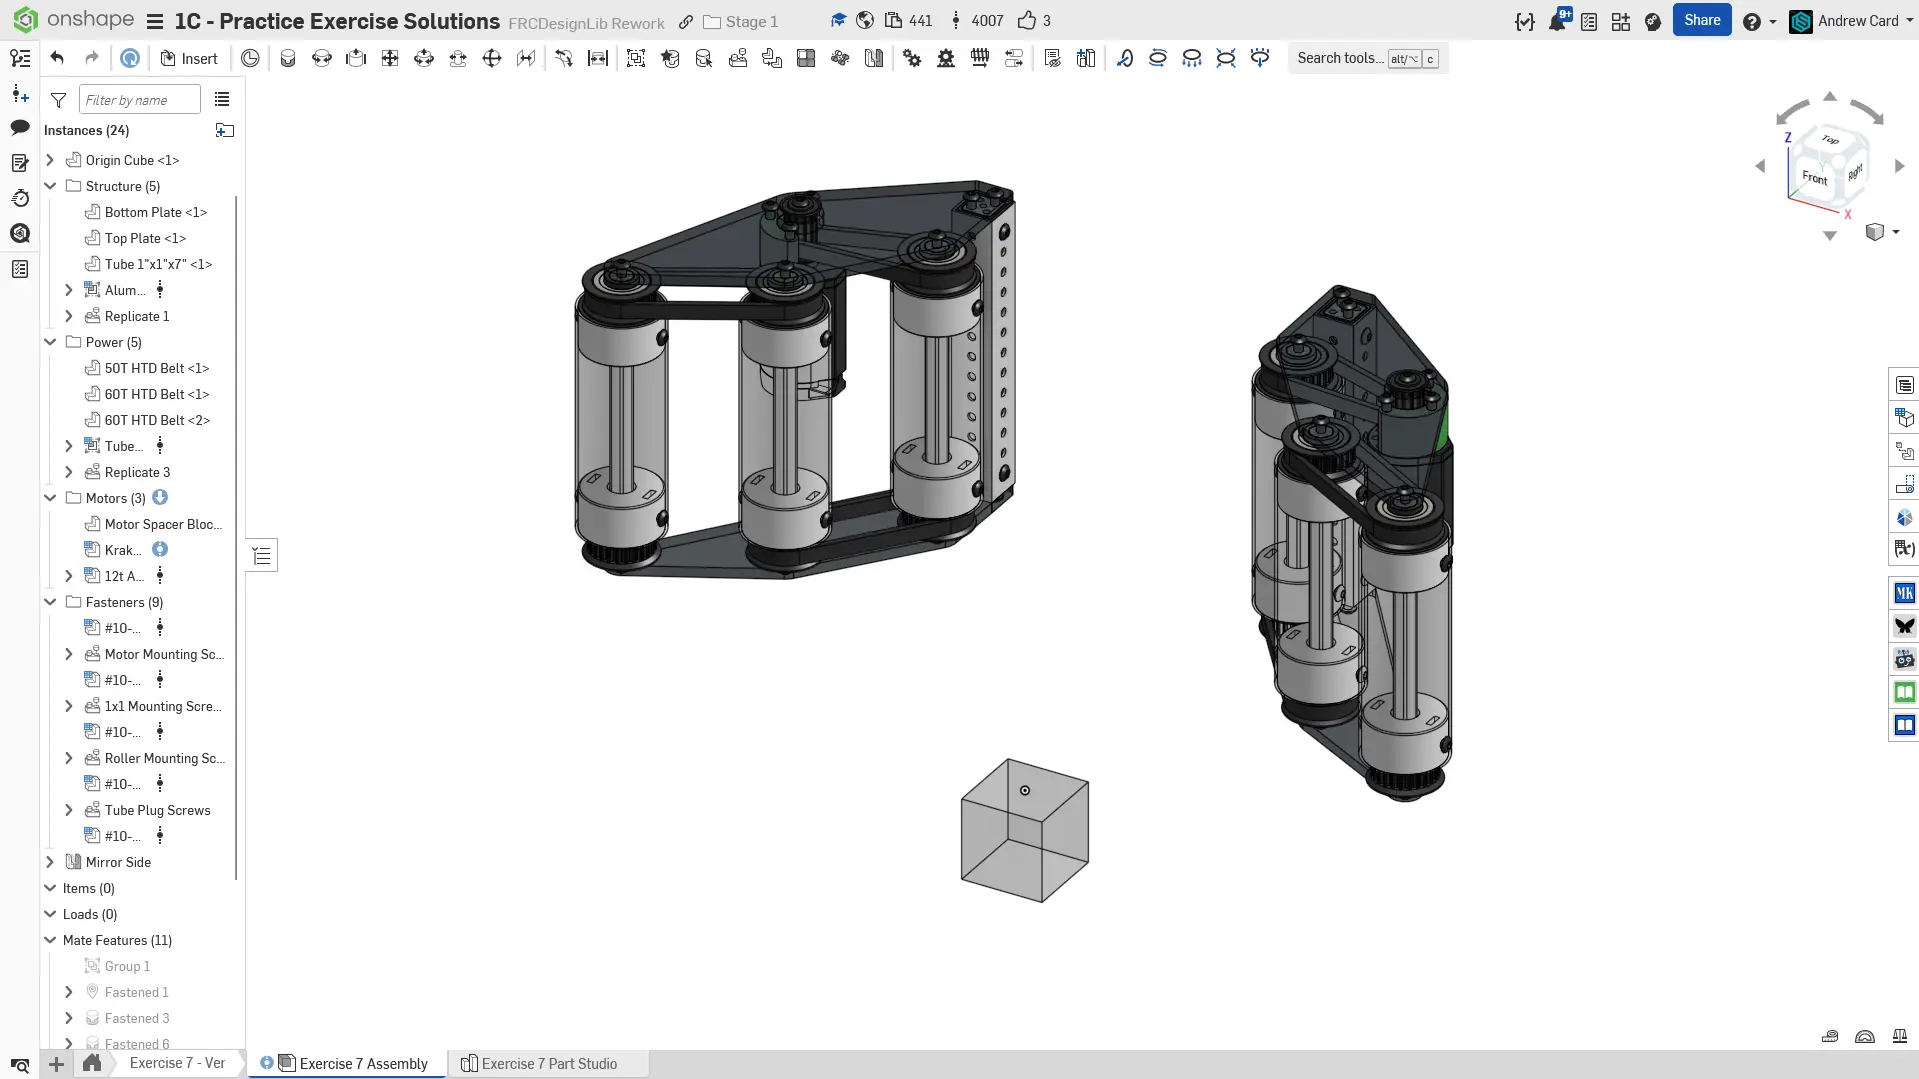Click the Front face of view cube

1814,178
